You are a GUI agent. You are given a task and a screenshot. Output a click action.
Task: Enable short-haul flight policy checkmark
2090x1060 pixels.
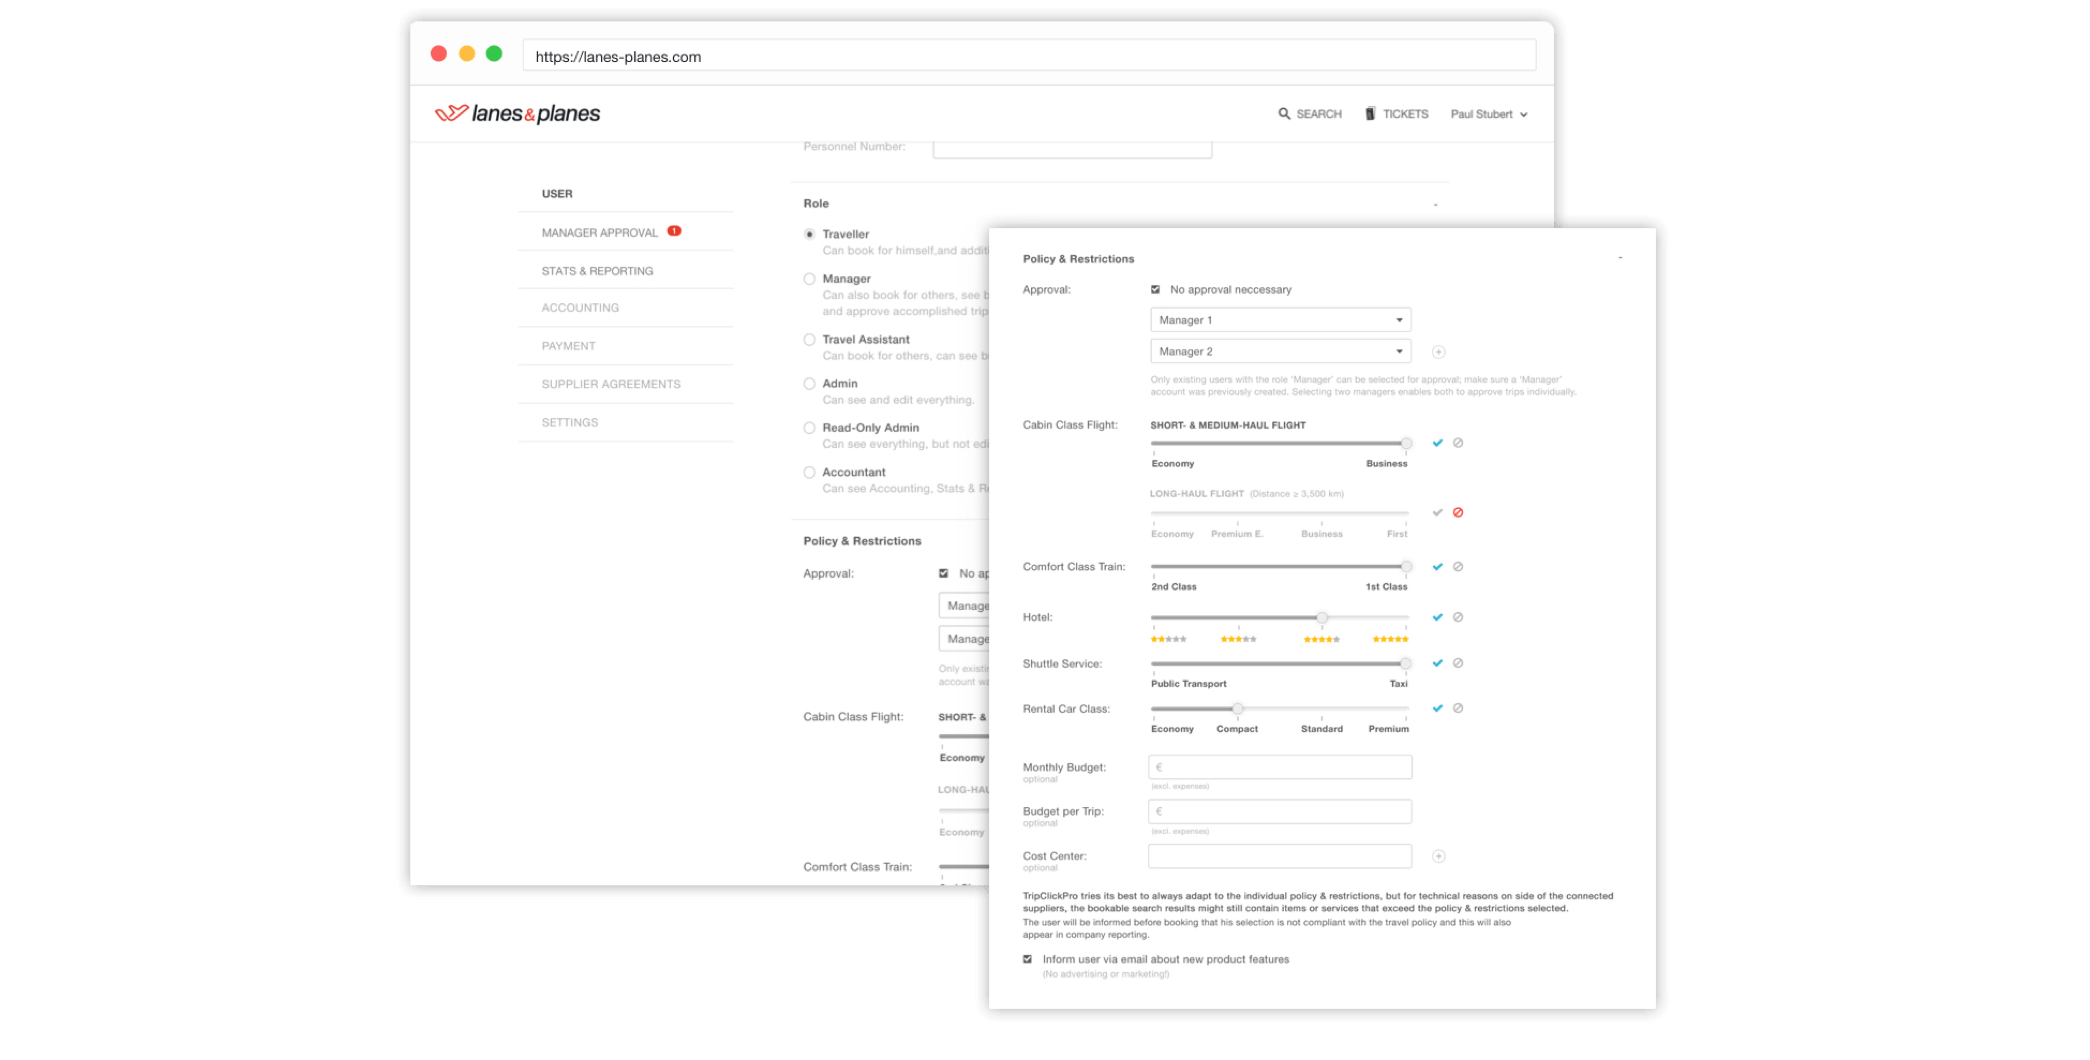click(x=1438, y=443)
